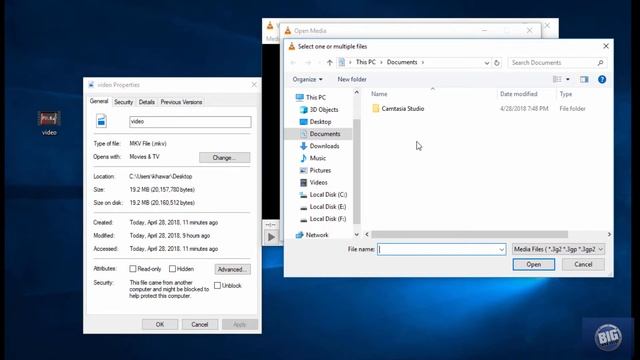Image resolution: width=640 pixels, height=360 pixels.
Task: Close the video Properties window
Action: (254, 84)
